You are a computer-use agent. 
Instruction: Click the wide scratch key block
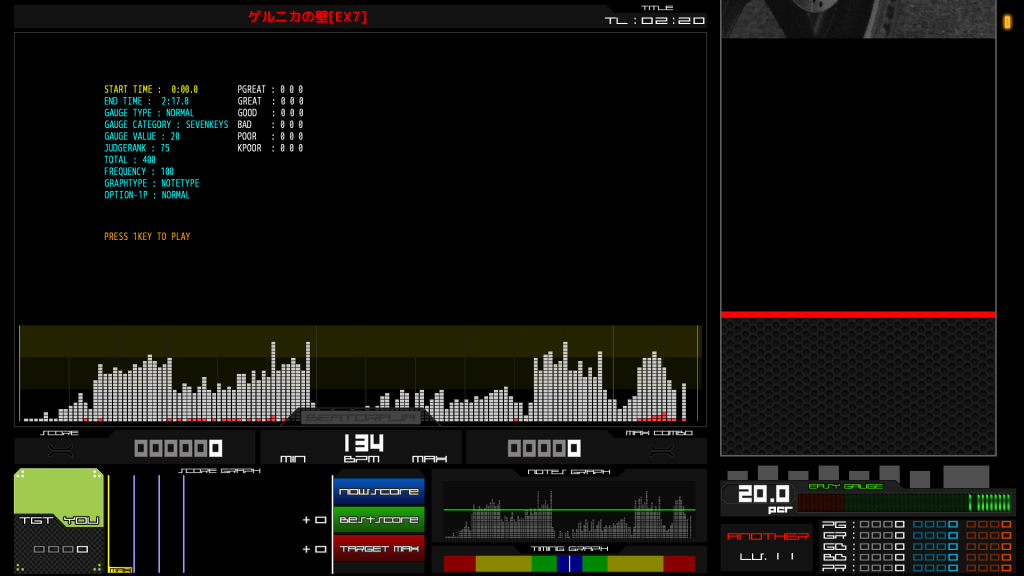[x=965, y=476]
